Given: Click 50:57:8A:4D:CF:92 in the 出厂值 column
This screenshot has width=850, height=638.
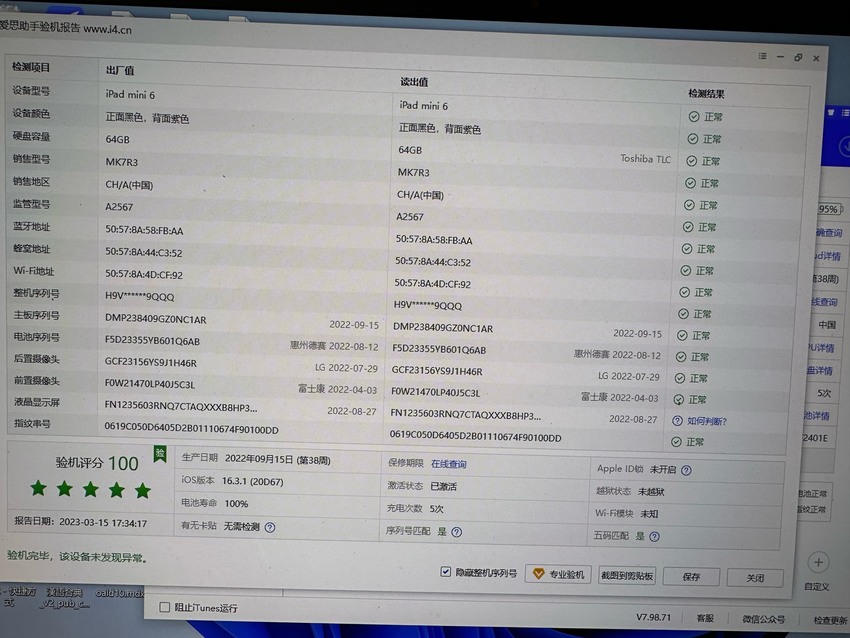Looking at the screenshot, I should coord(144,275).
